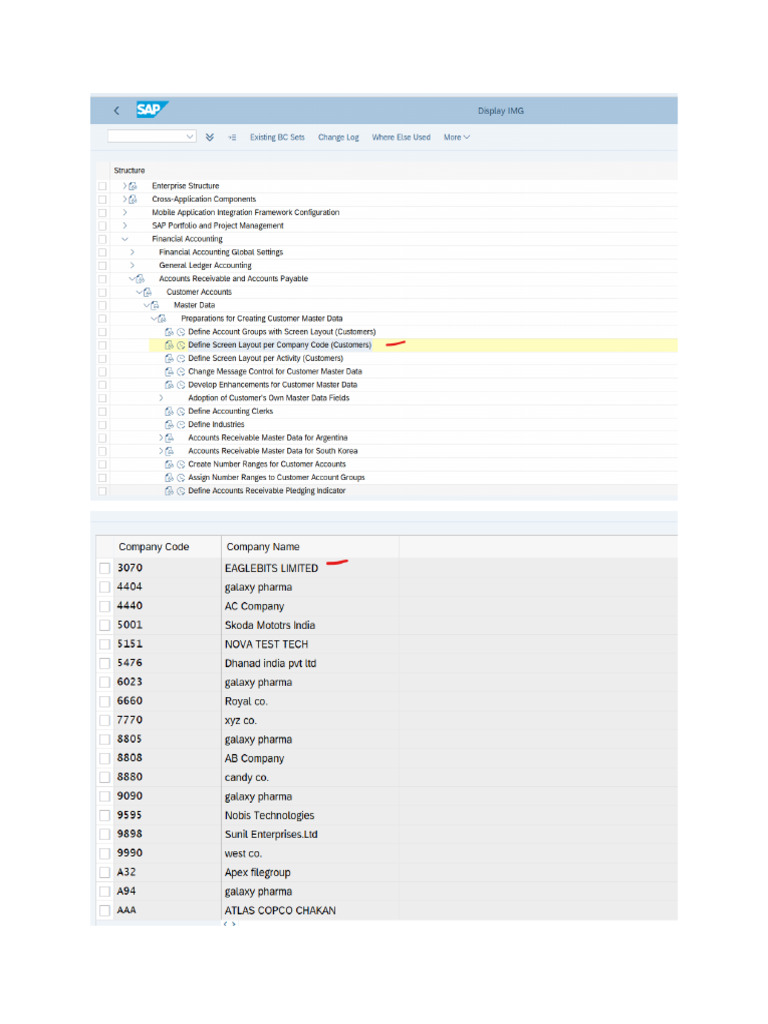Screen dimensions: 768x1024
Task: Execute Define Screen Layout per Activity icon
Action: pos(181,359)
